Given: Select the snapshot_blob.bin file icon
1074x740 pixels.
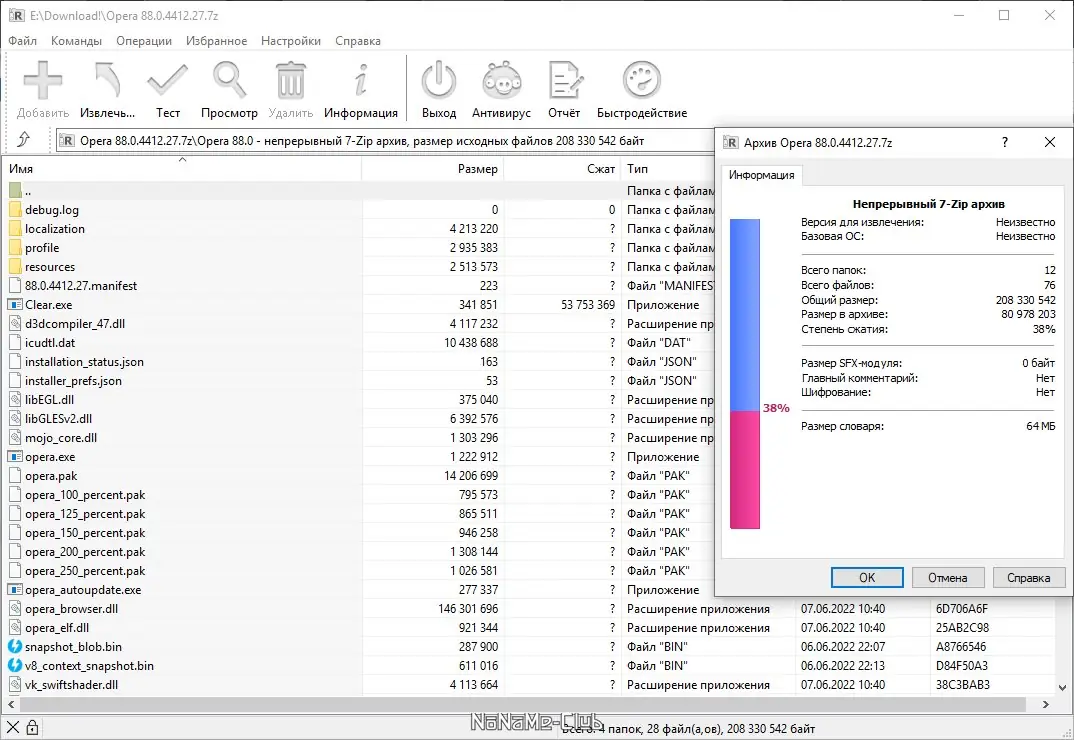Looking at the screenshot, I should point(15,646).
